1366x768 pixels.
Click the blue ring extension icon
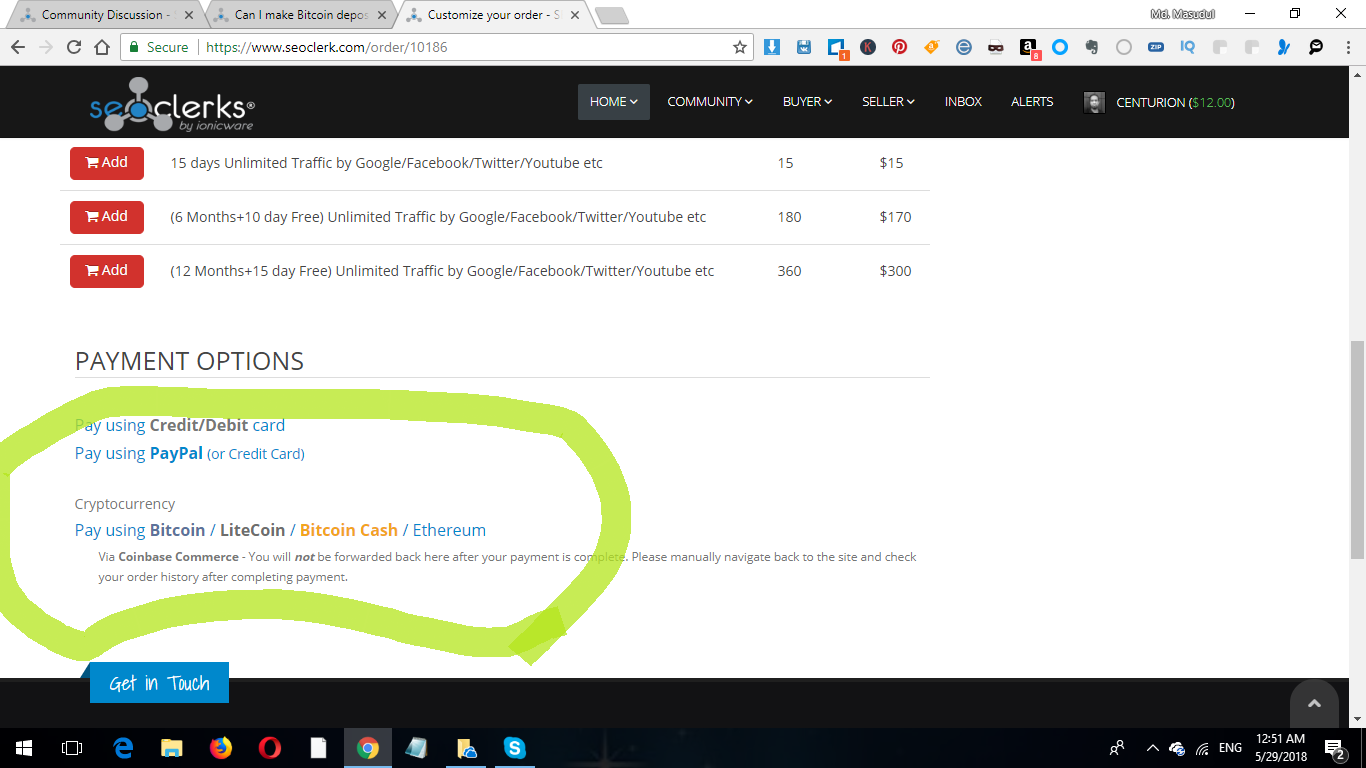coord(1060,47)
